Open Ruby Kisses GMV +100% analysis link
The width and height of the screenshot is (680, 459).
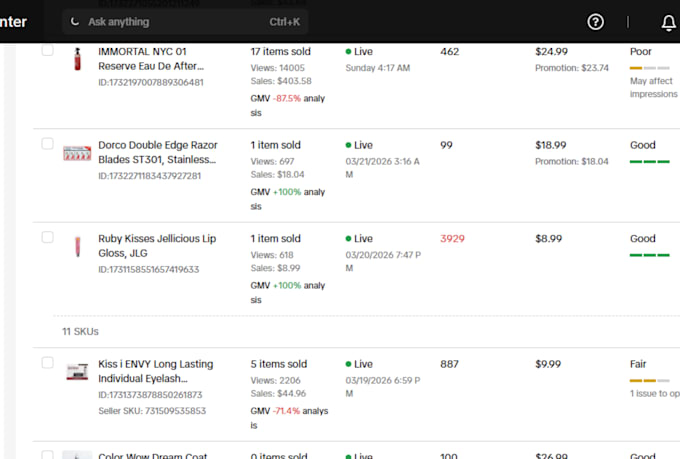(x=288, y=292)
